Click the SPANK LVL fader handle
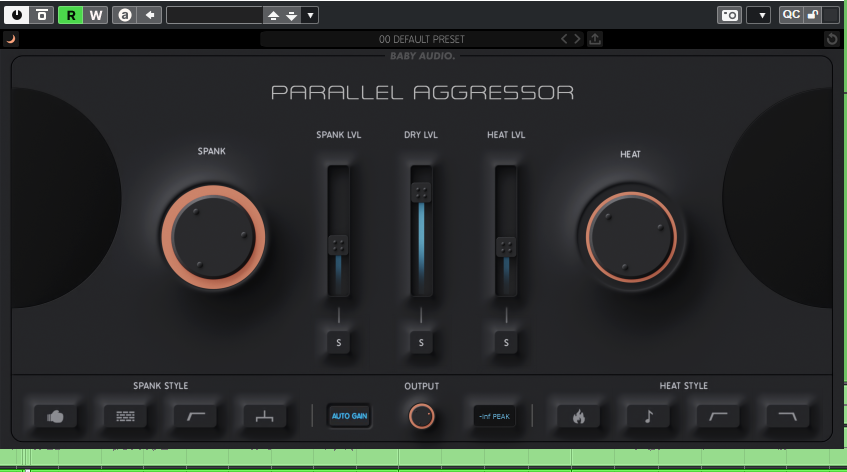 338,246
